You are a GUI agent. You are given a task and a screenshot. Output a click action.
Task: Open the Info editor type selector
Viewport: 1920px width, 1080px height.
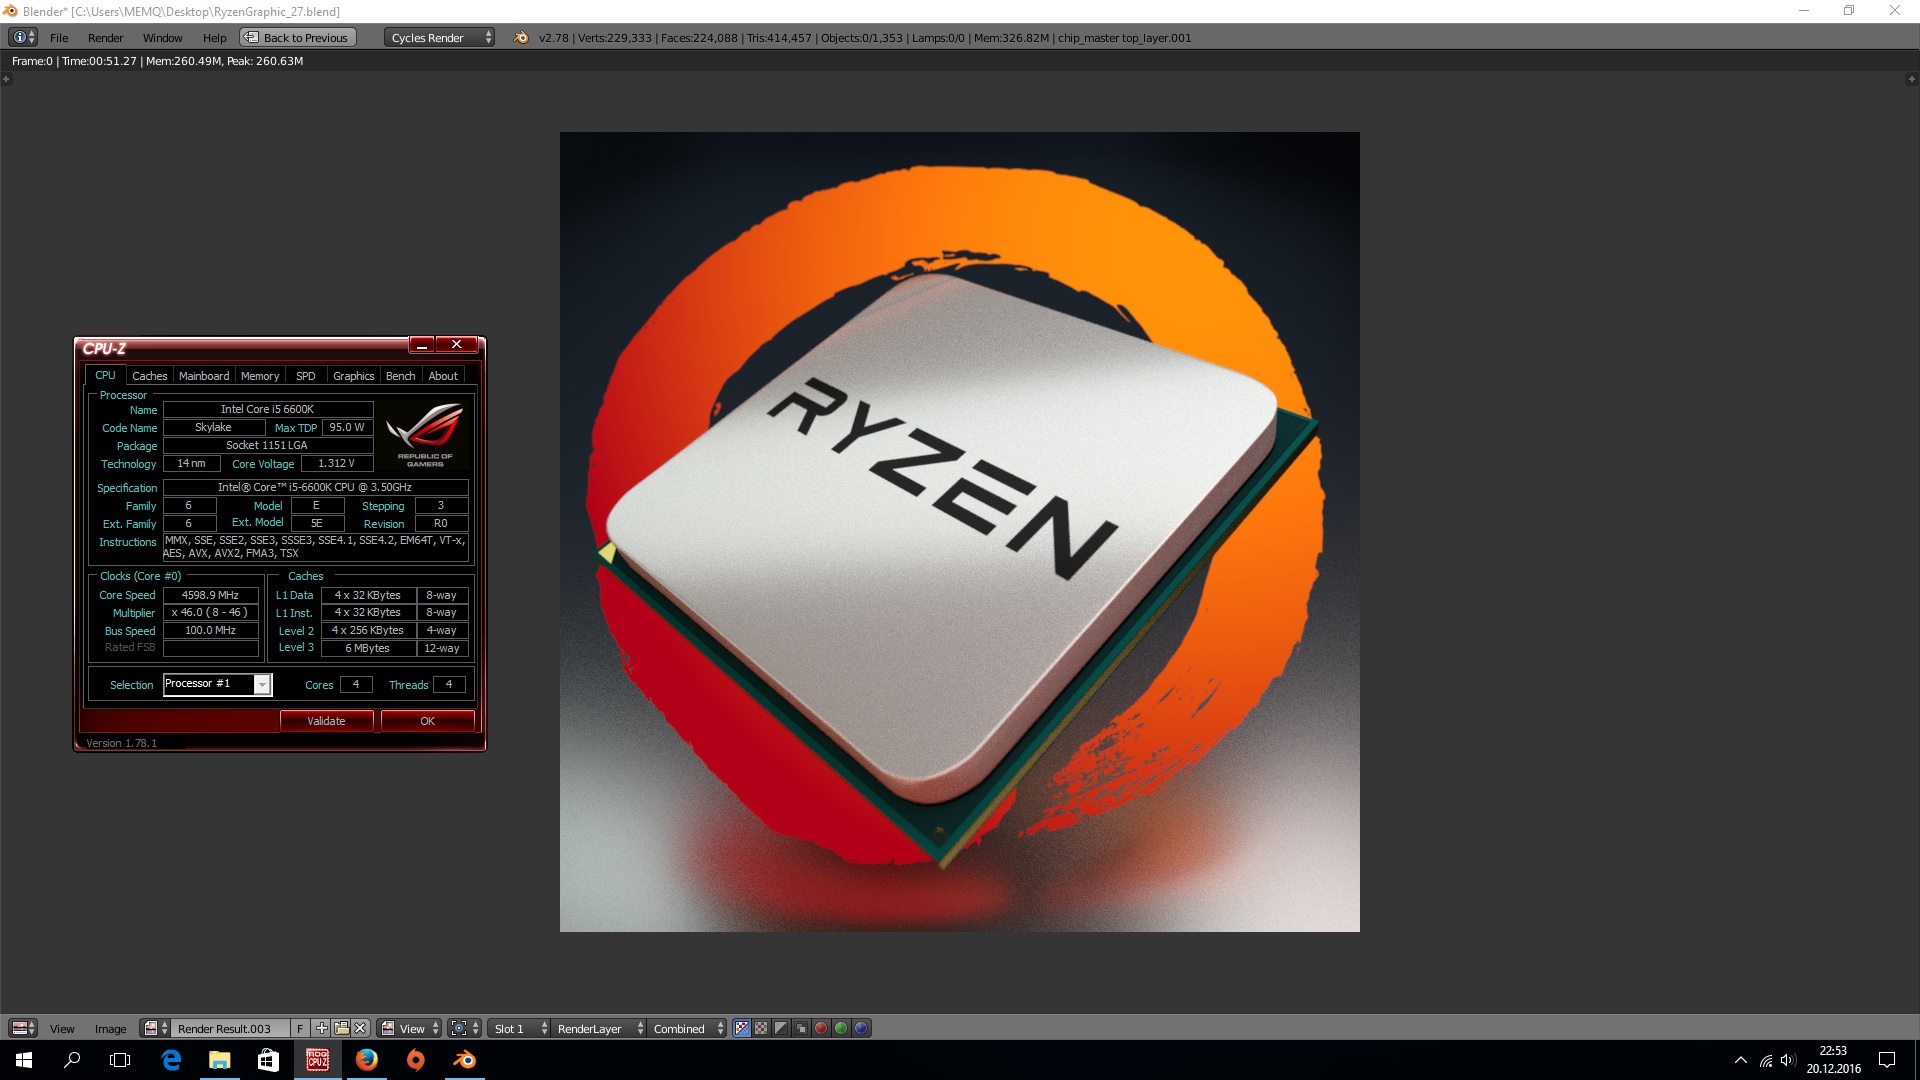(x=23, y=37)
